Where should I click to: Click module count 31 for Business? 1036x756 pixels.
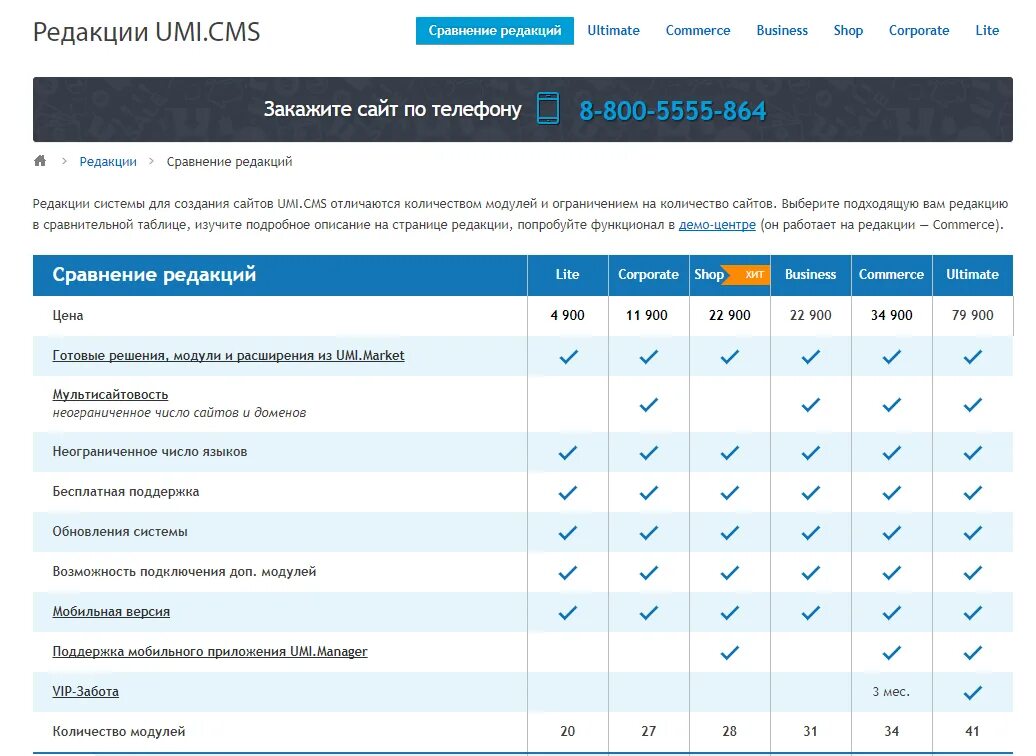tap(811, 732)
